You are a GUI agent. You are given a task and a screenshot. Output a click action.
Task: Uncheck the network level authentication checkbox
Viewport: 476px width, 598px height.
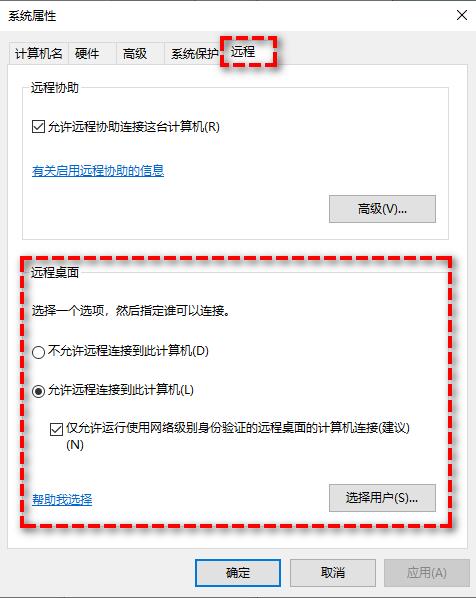(56, 429)
